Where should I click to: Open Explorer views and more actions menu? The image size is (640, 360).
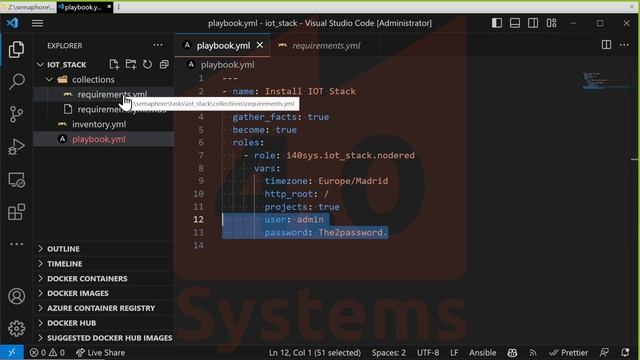point(158,45)
